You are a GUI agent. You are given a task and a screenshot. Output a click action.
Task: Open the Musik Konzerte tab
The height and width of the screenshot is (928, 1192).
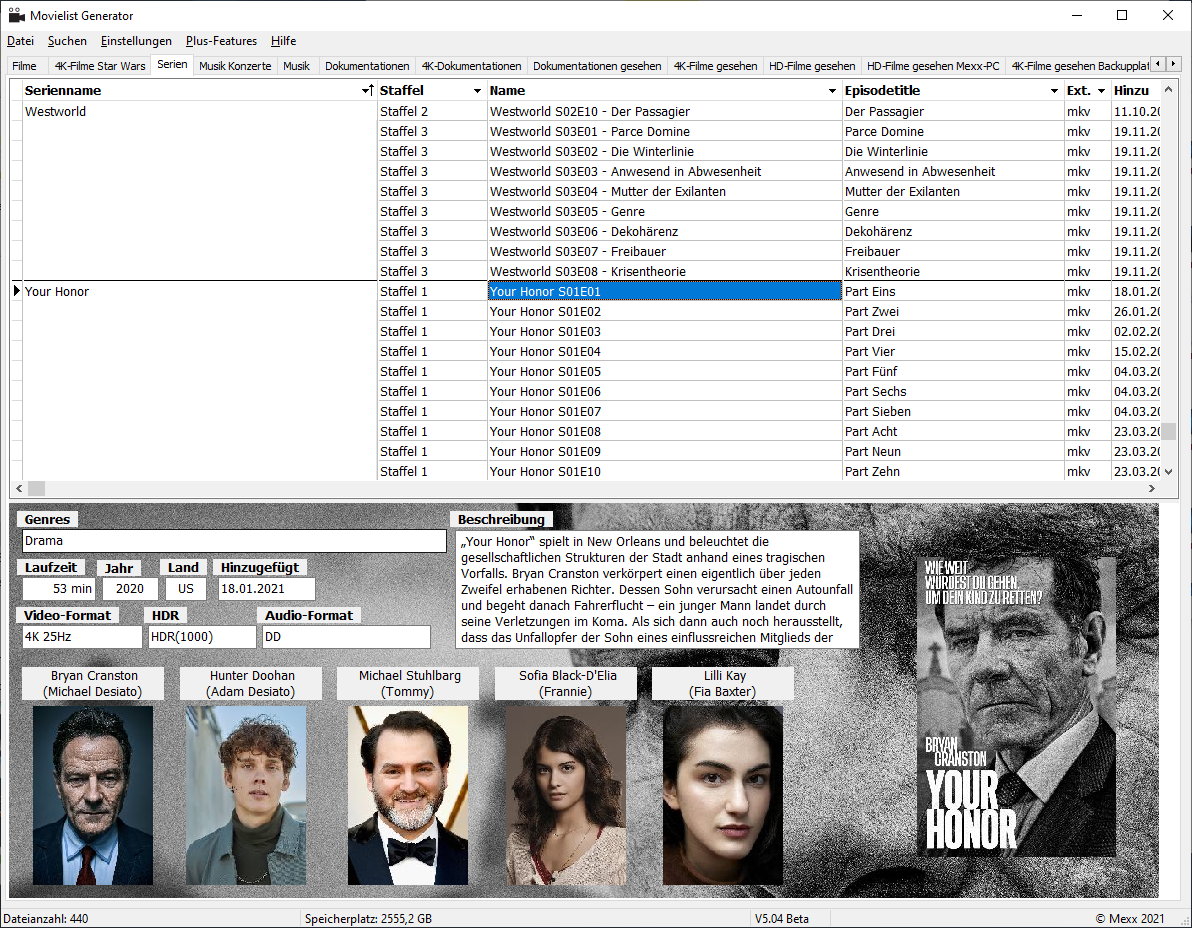tap(235, 66)
